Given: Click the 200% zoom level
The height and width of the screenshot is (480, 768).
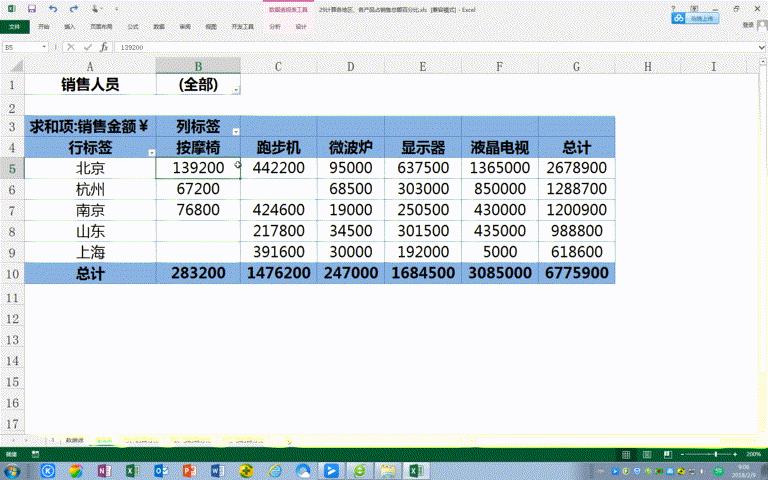Looking at the screenshot, I should click(x=753, y=455).
